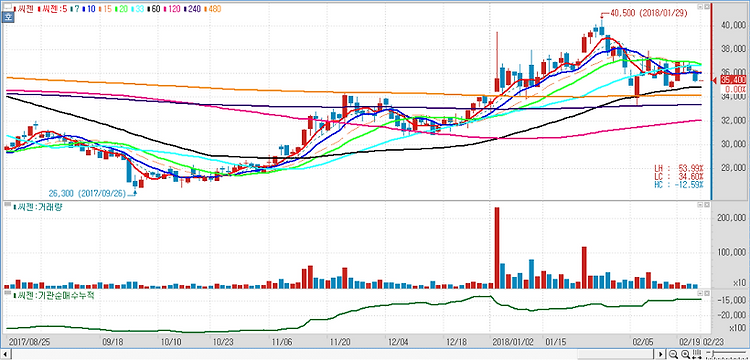
Task: Click the scroll right arrow in bottom scrollbar
Action: (661, 354)
